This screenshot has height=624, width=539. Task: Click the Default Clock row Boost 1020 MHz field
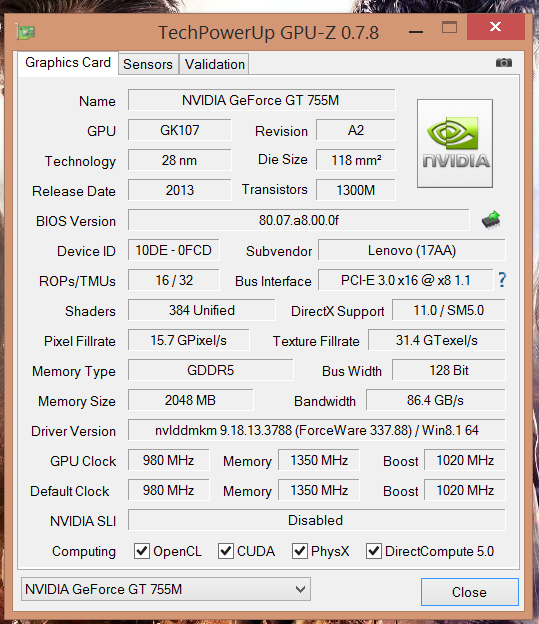coord(465,490)
